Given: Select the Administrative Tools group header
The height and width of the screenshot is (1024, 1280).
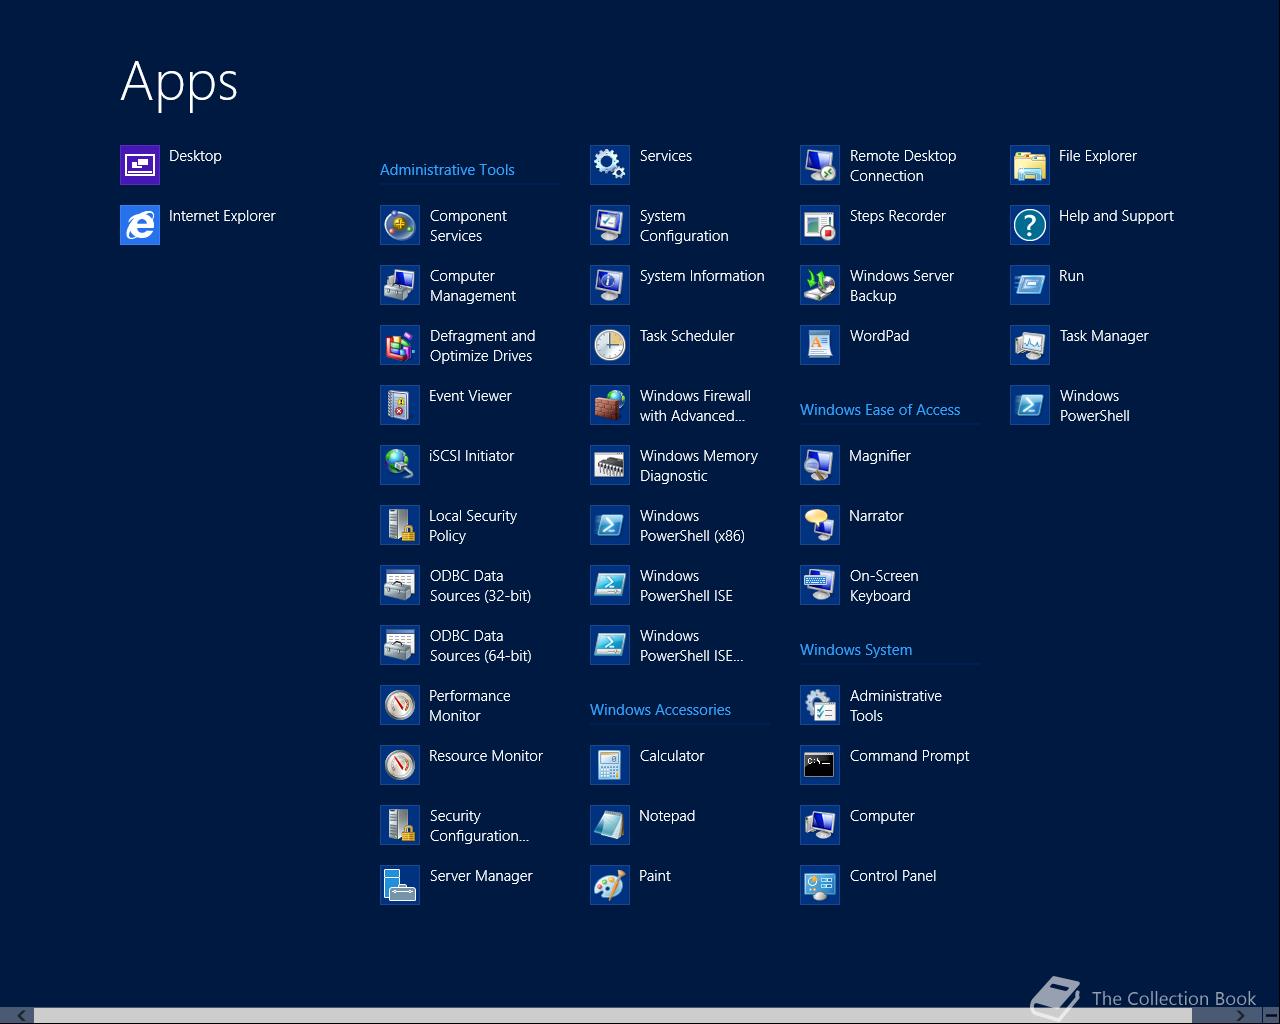Looking at the screenshot, I should click(447, 170).
